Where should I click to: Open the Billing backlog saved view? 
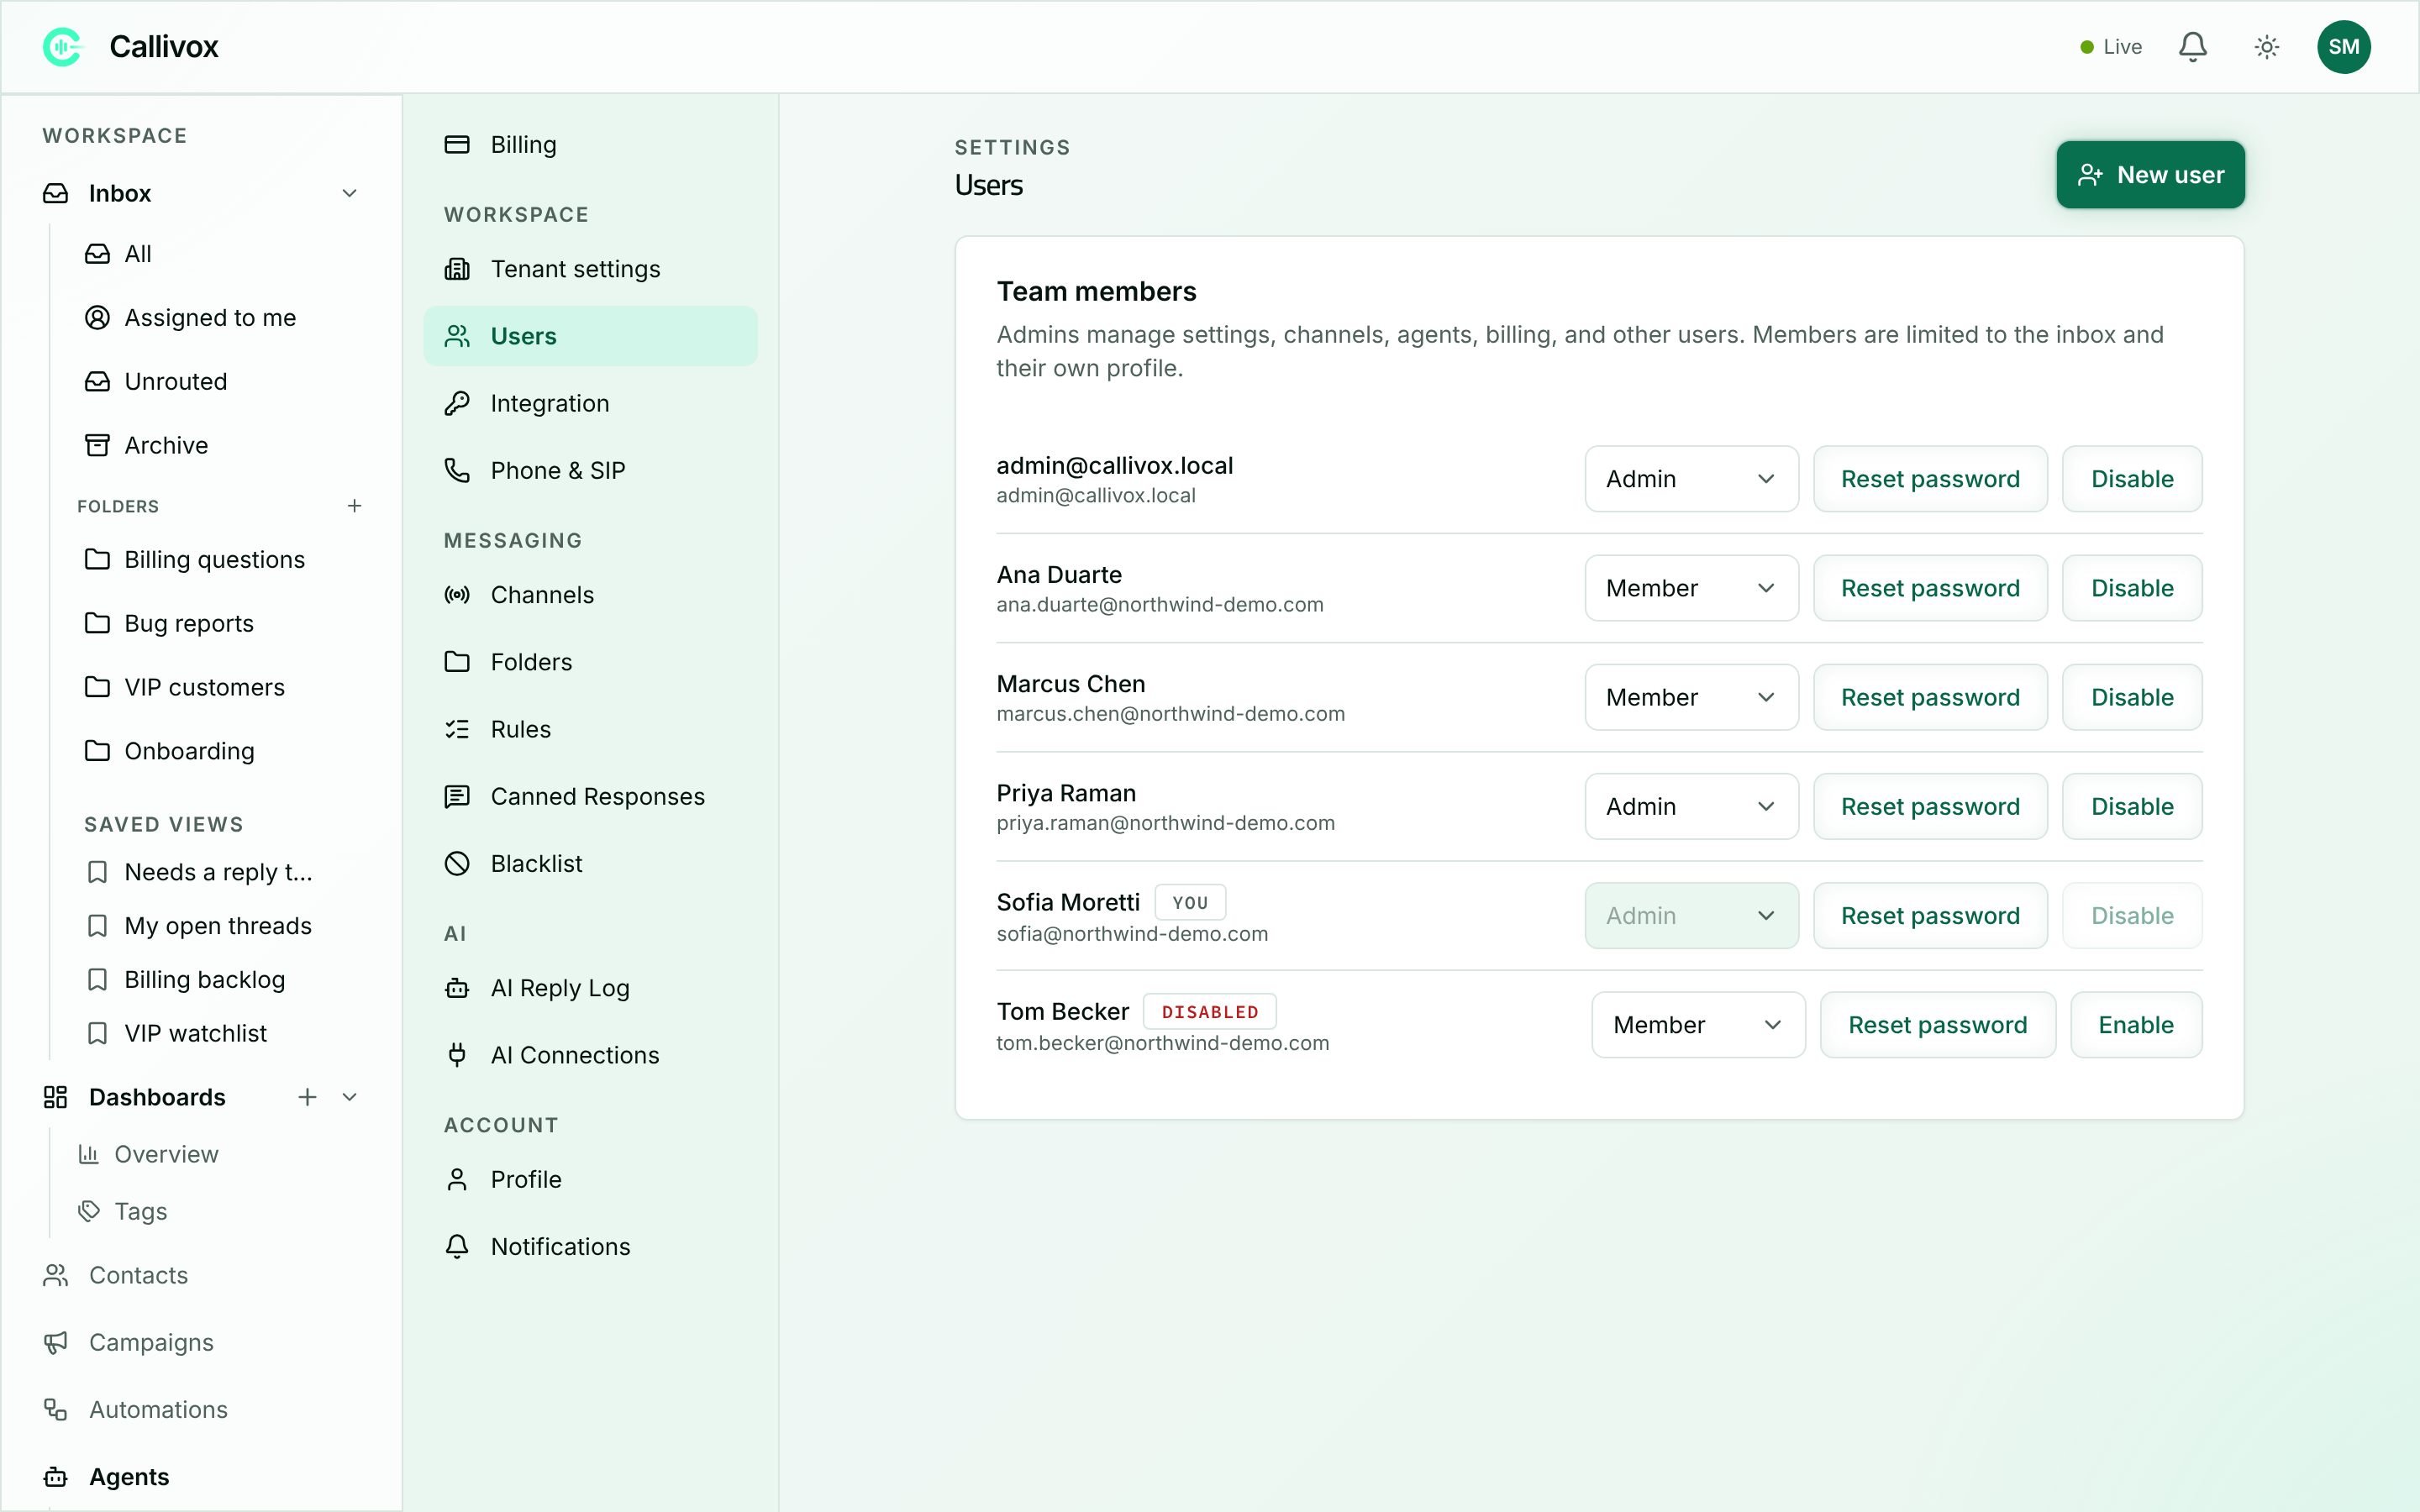(x=205, y=980)
